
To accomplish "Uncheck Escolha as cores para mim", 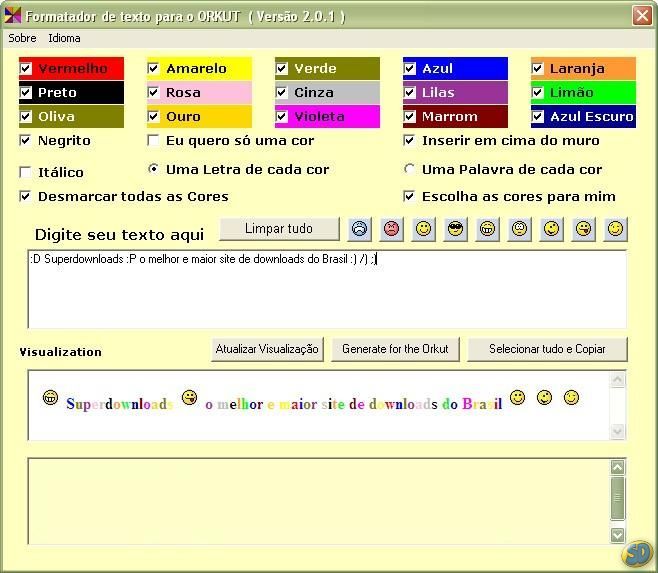I will [409, 196].
